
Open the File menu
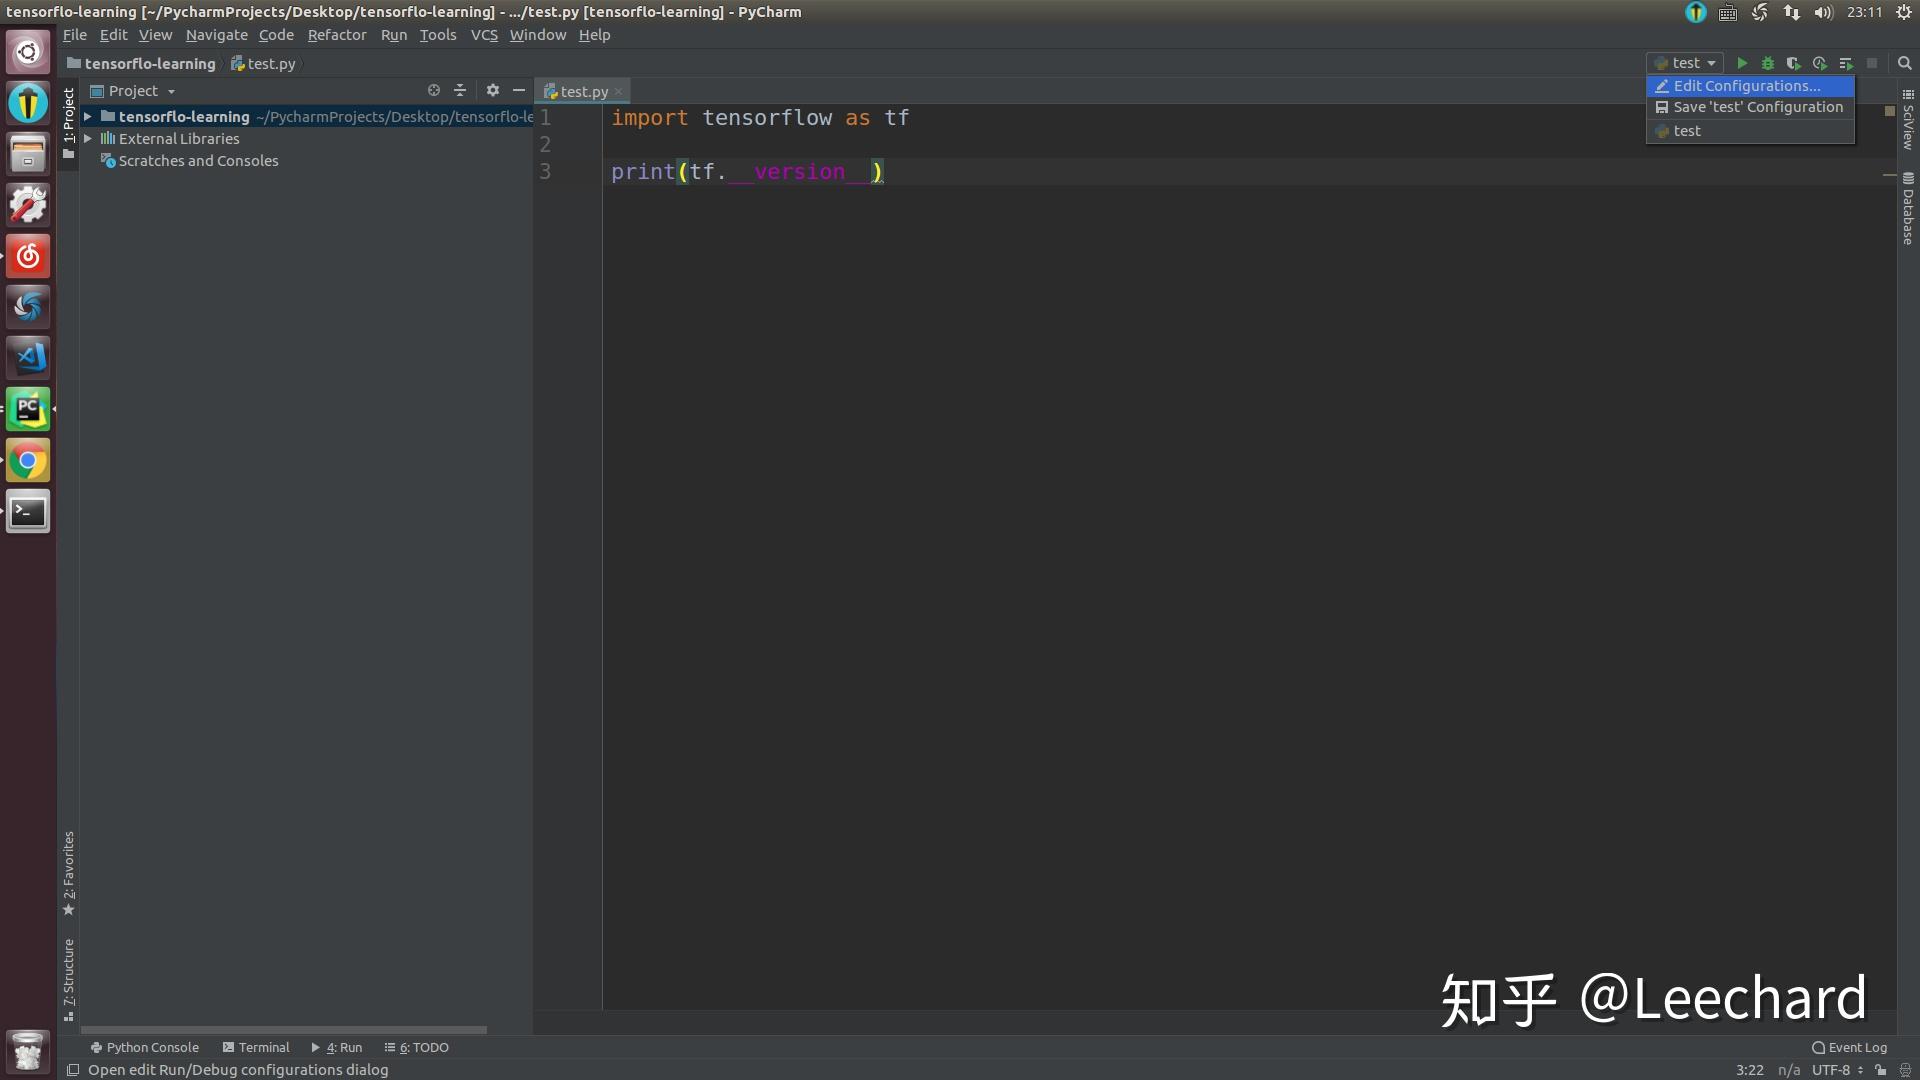tap(75, 35)
